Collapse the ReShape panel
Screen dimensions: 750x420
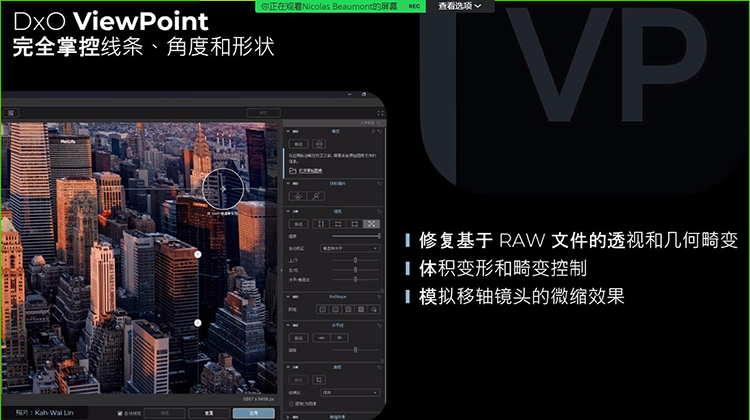[x=288, y=297]
